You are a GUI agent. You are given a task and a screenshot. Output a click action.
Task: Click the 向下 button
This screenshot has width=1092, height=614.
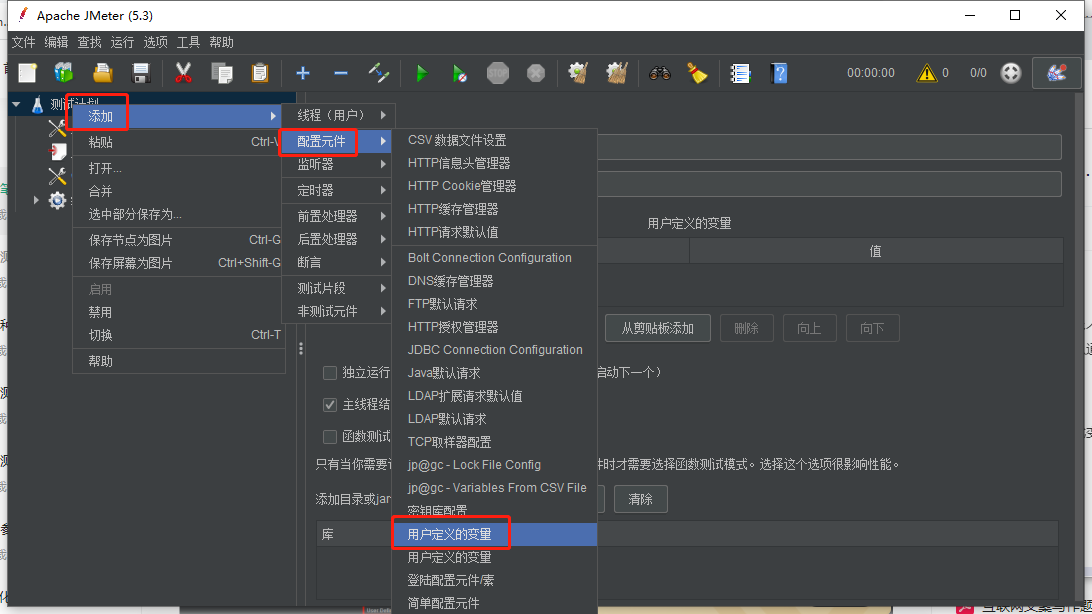coord(872,328)
